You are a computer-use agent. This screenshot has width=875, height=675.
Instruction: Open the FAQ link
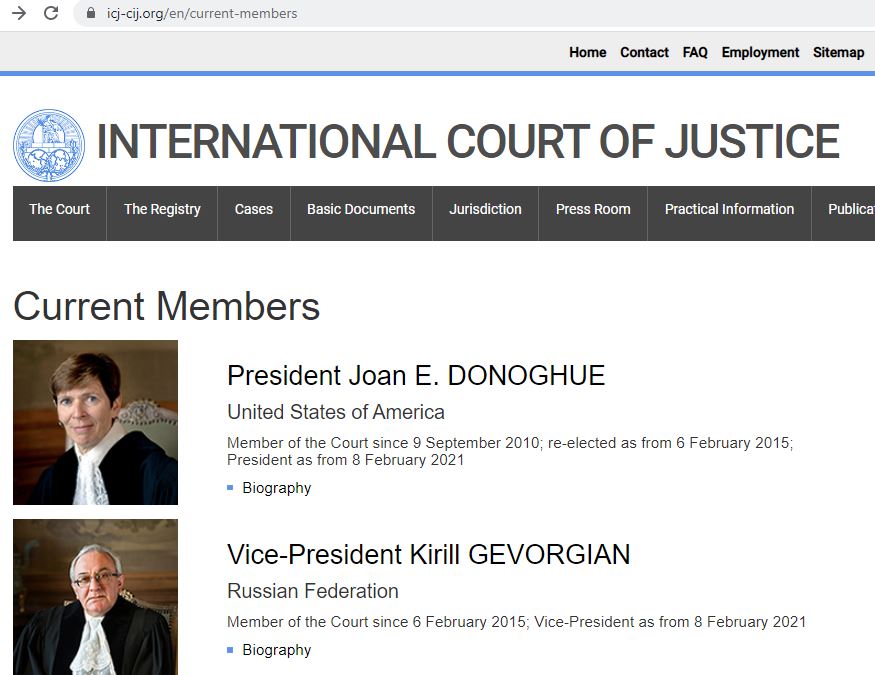tap(695, 52)
